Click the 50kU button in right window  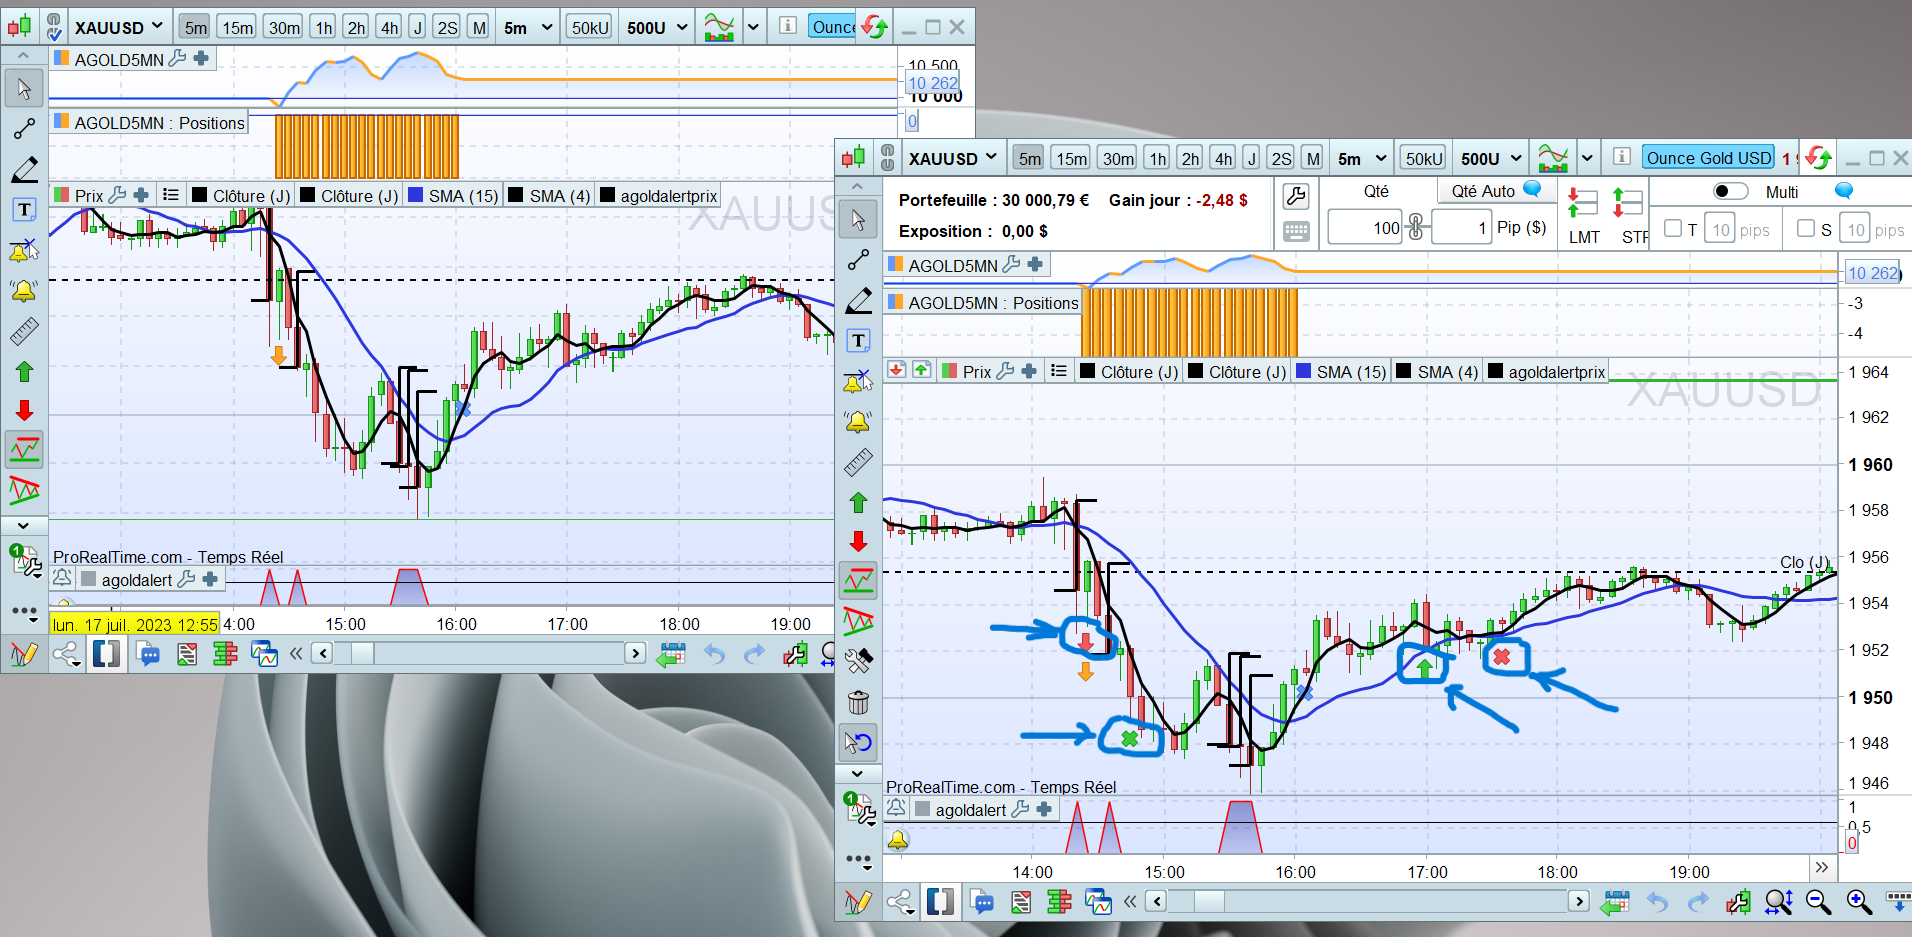click(1424, 158)
